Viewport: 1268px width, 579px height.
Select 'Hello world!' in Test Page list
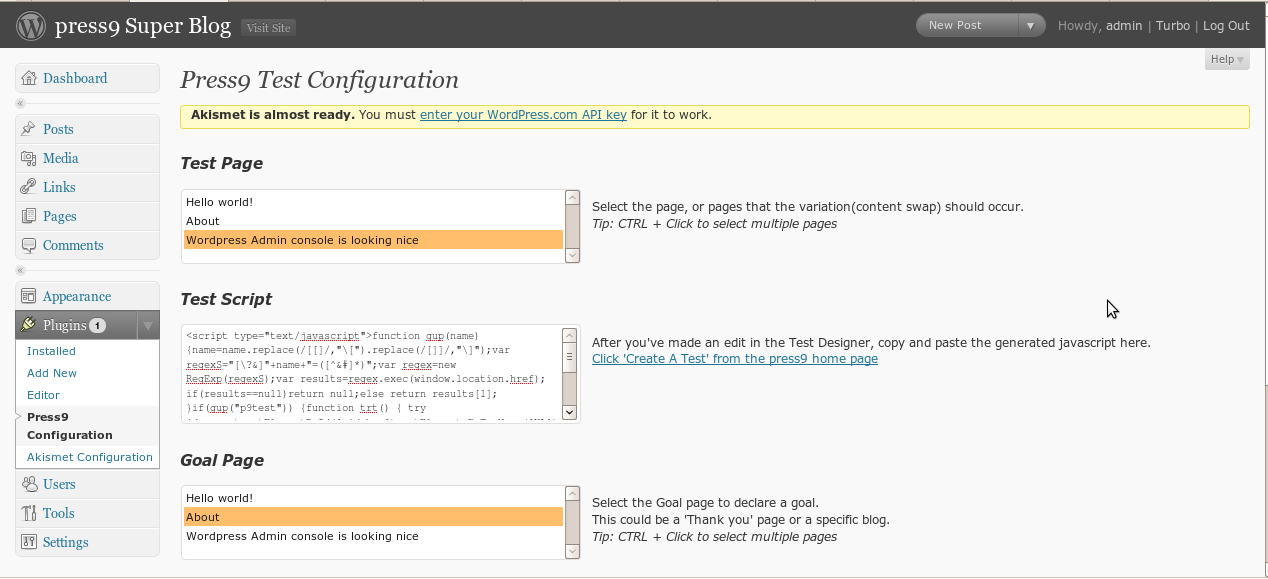tap(373, 202)
